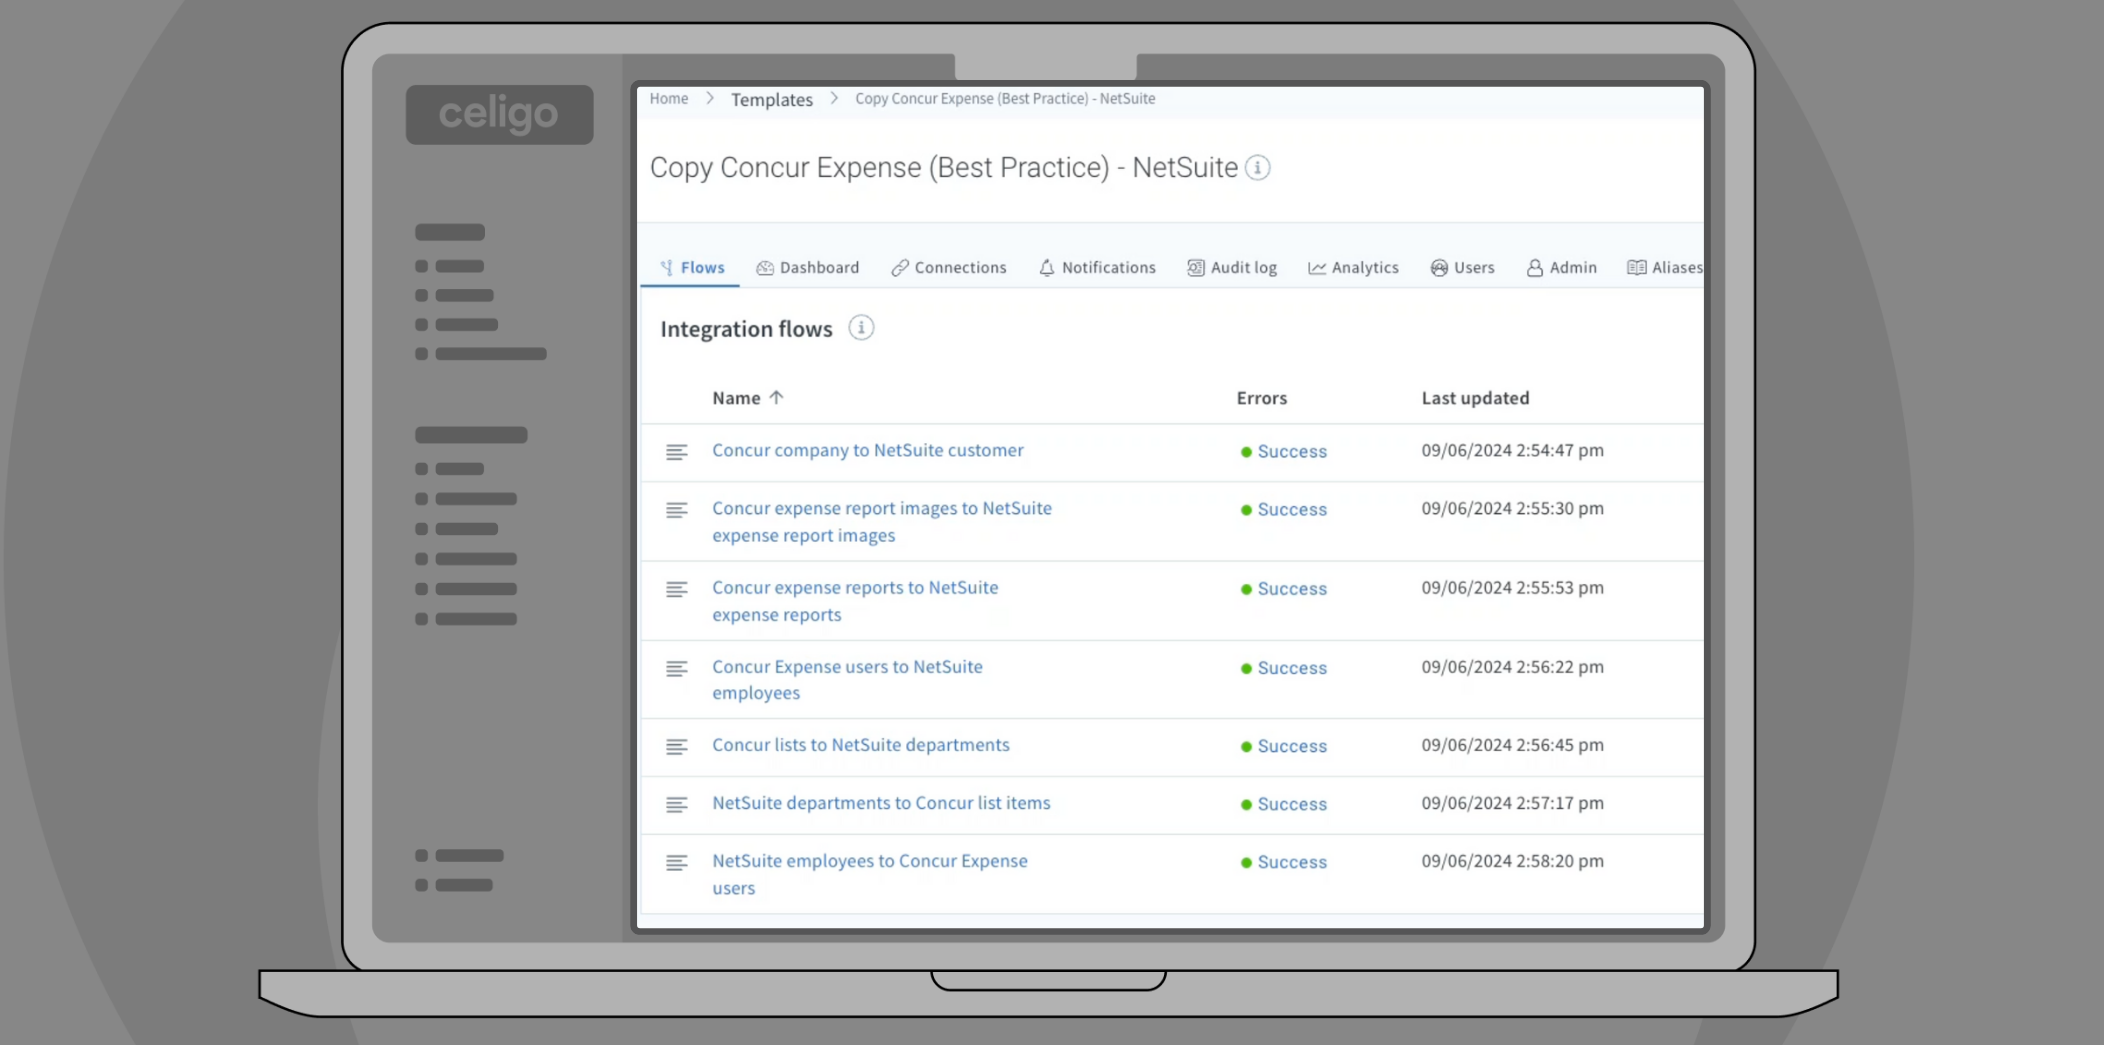Click the celigo logo in sidebar
This screenshot has width=2104, height=1045.
point(499,114)
